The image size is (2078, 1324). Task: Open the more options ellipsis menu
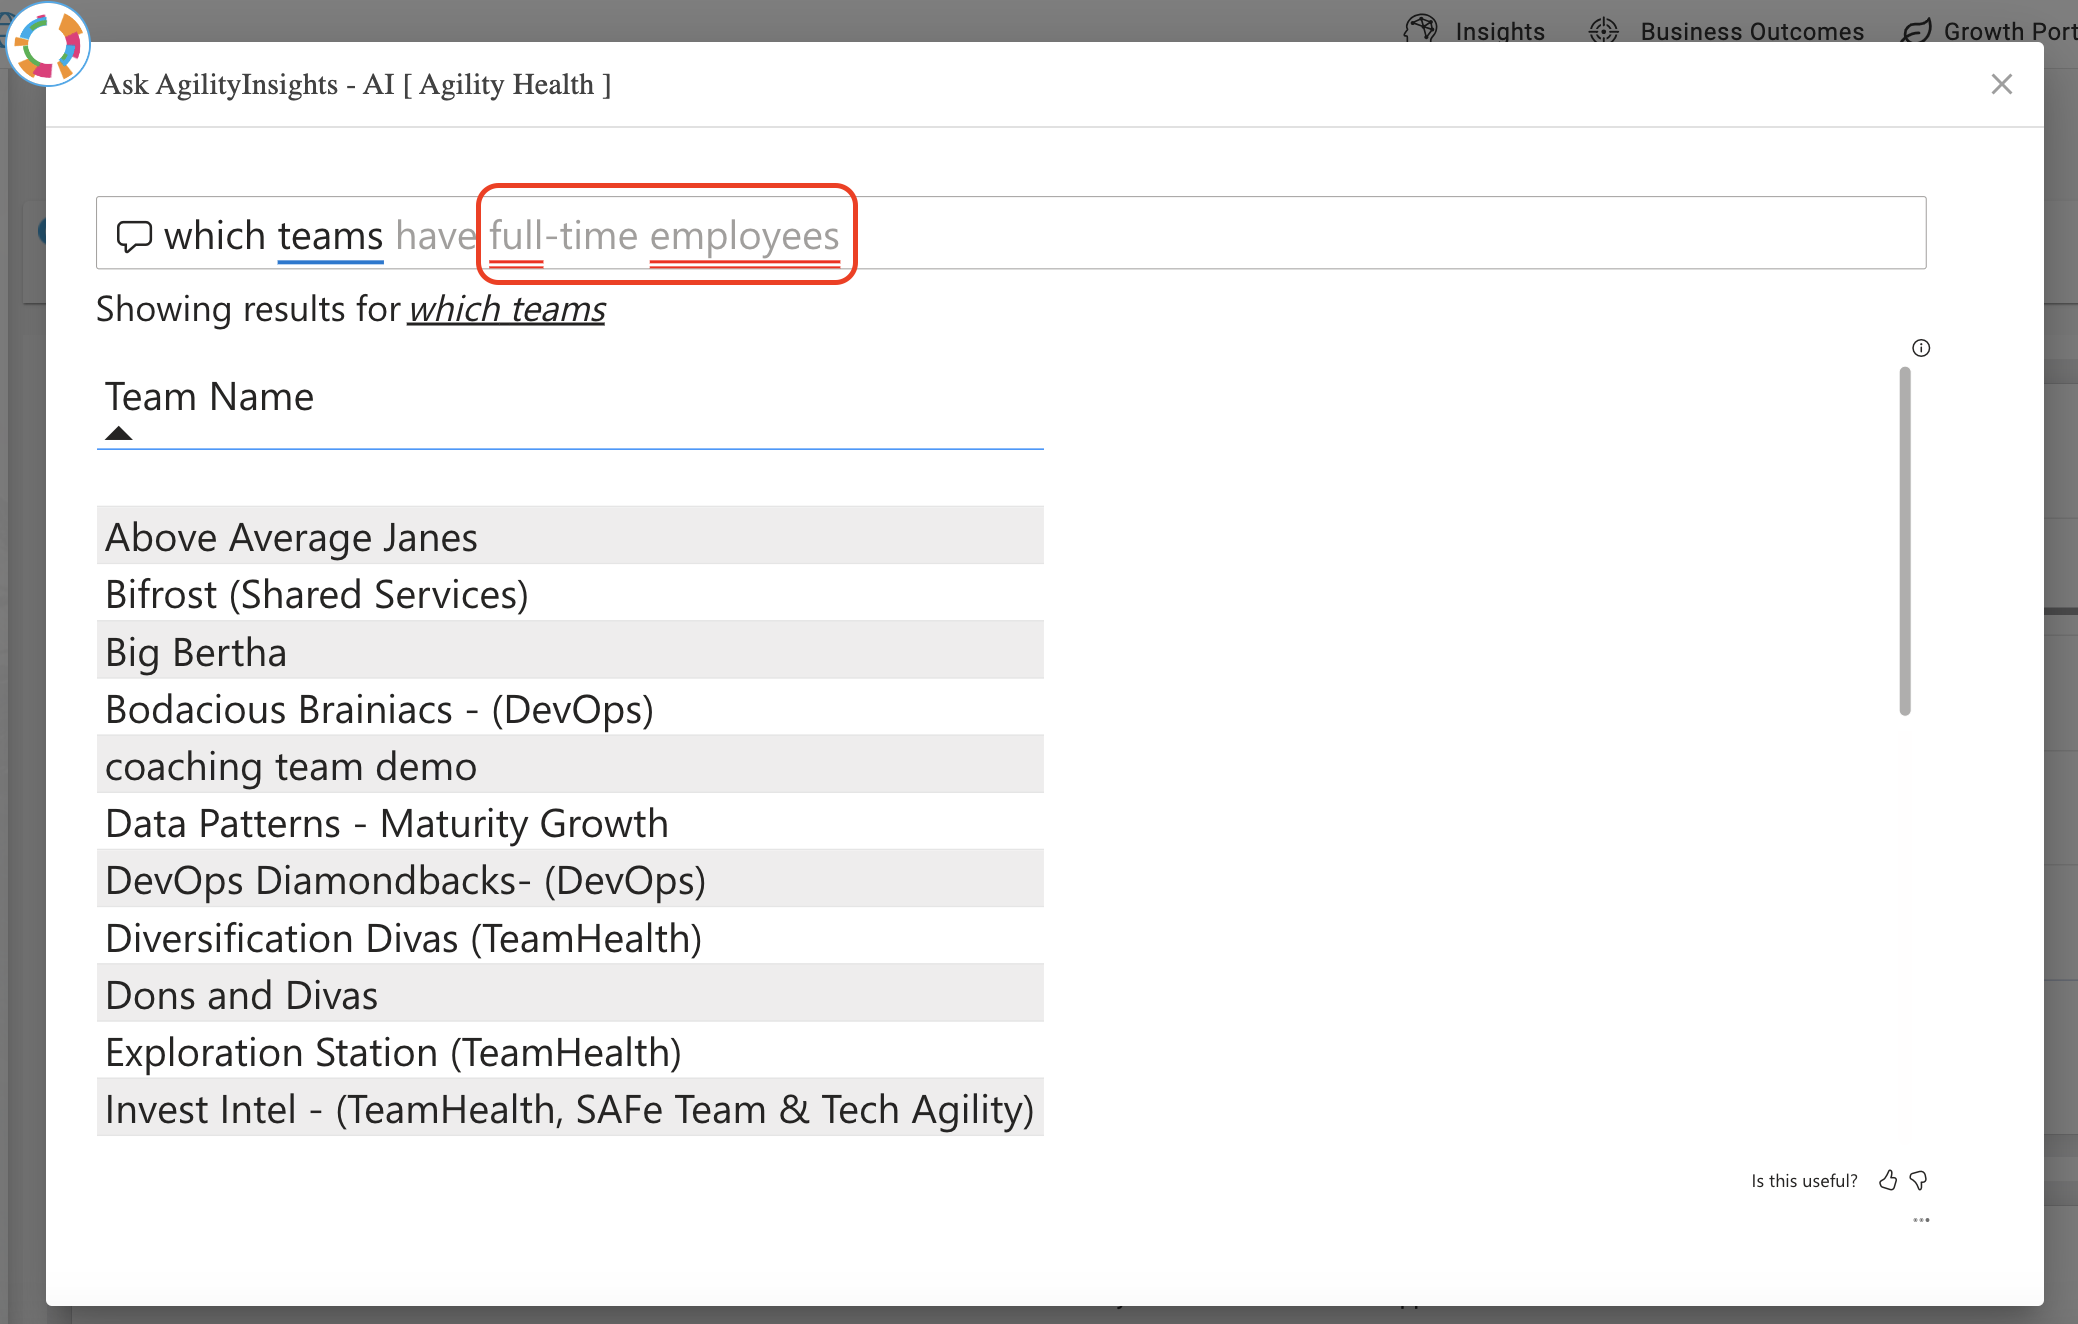pos(1921,1220)
